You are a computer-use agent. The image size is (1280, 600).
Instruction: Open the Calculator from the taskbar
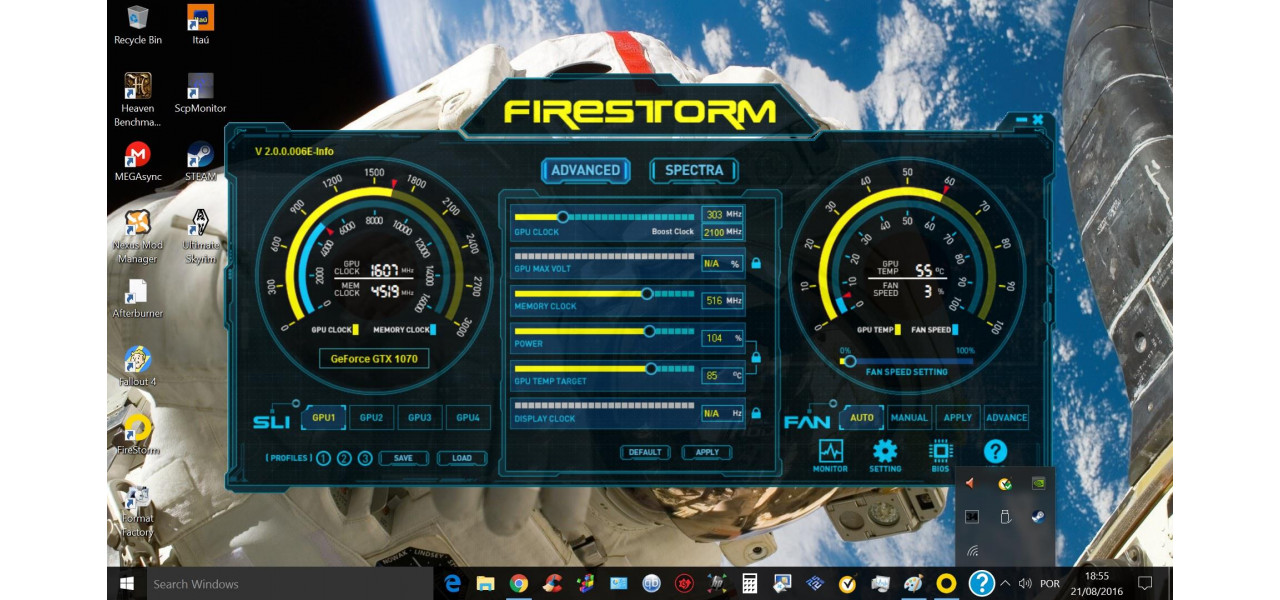pyautogui.click(x=749, y=583)
